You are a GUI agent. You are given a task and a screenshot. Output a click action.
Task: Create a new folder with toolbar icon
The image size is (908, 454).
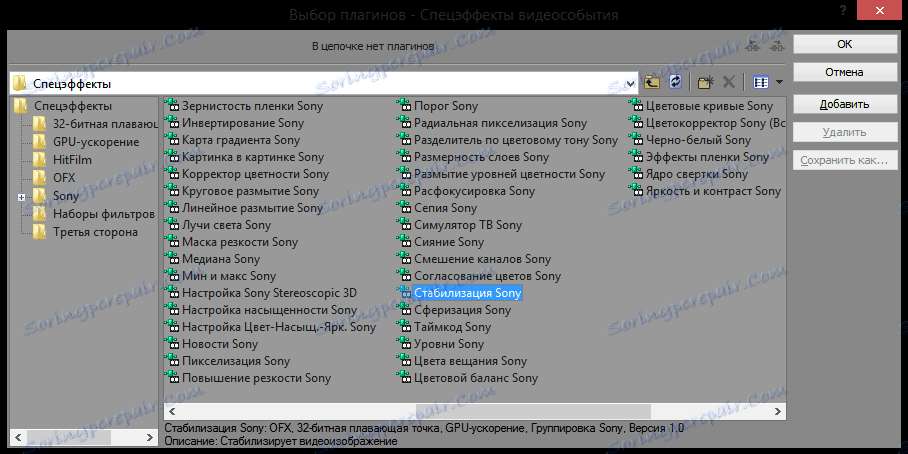(705, 82)
